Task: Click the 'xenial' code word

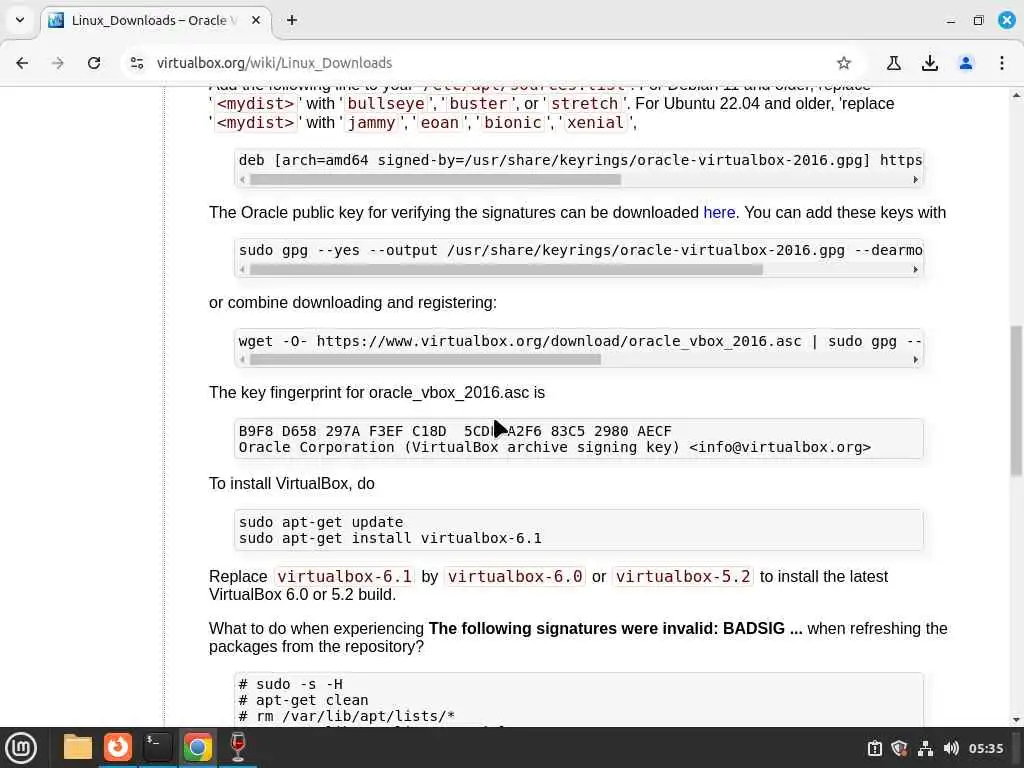Action: (595, 123)
